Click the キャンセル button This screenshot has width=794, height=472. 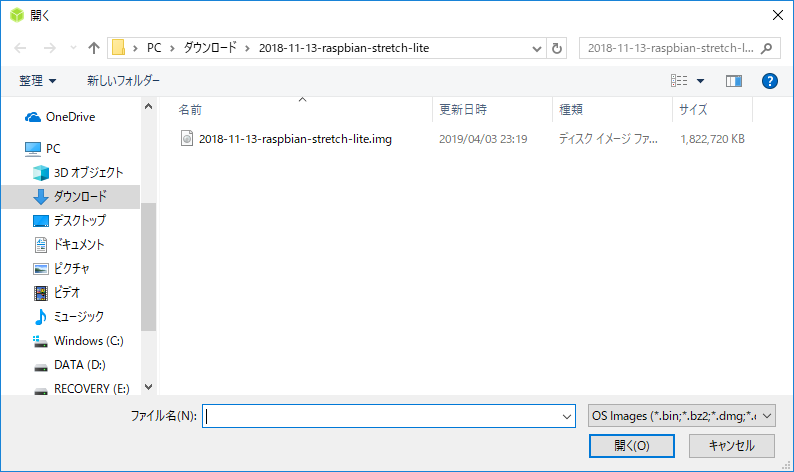click(732, 446)
